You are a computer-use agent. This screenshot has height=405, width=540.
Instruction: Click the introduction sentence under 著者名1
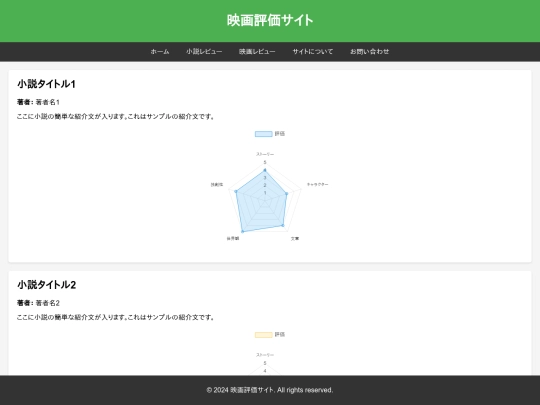click(116, 117)
